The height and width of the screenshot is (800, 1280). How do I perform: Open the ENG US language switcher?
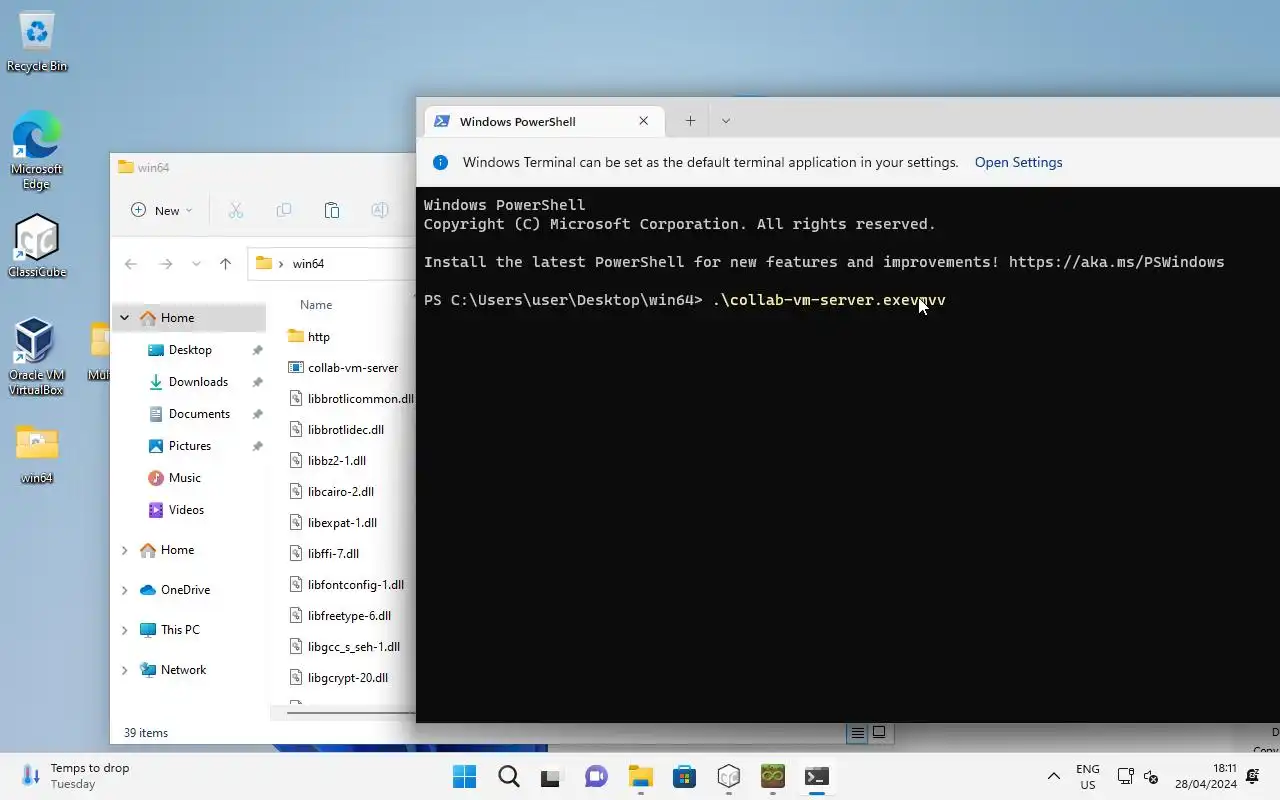[1087, 777]
